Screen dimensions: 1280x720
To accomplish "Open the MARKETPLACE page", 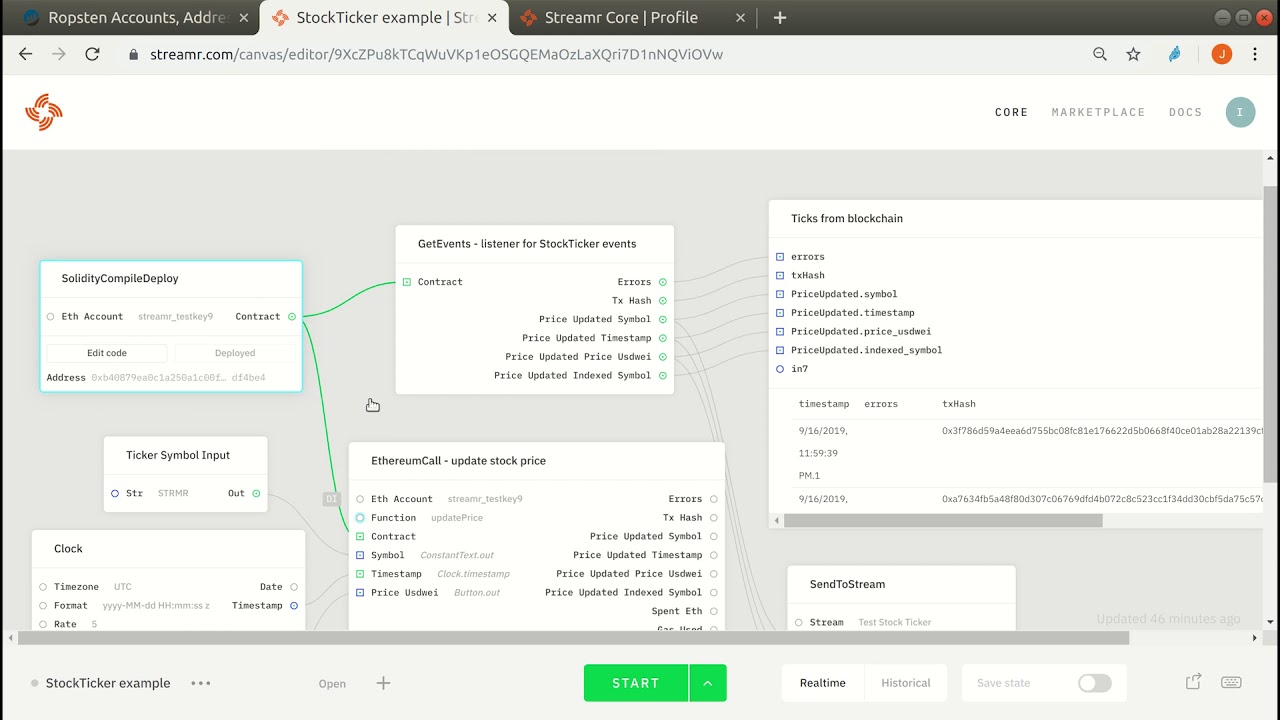I will pyautogui.click(x=1099, y=113).
